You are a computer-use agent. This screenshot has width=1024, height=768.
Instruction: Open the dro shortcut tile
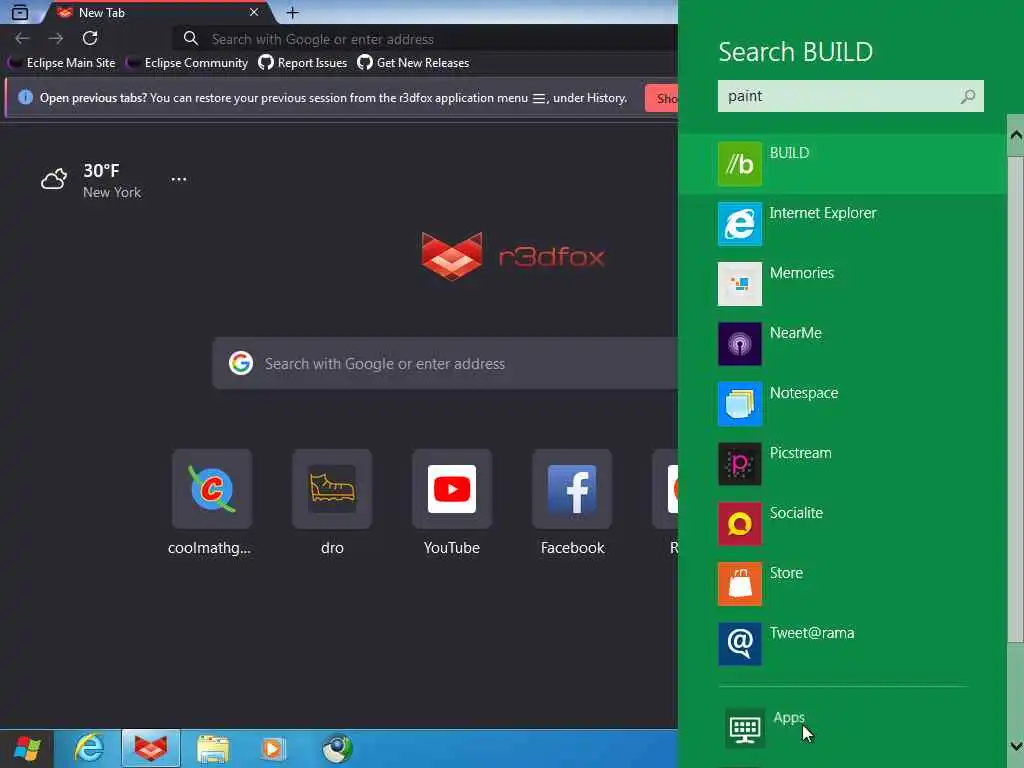pos(332,502)
